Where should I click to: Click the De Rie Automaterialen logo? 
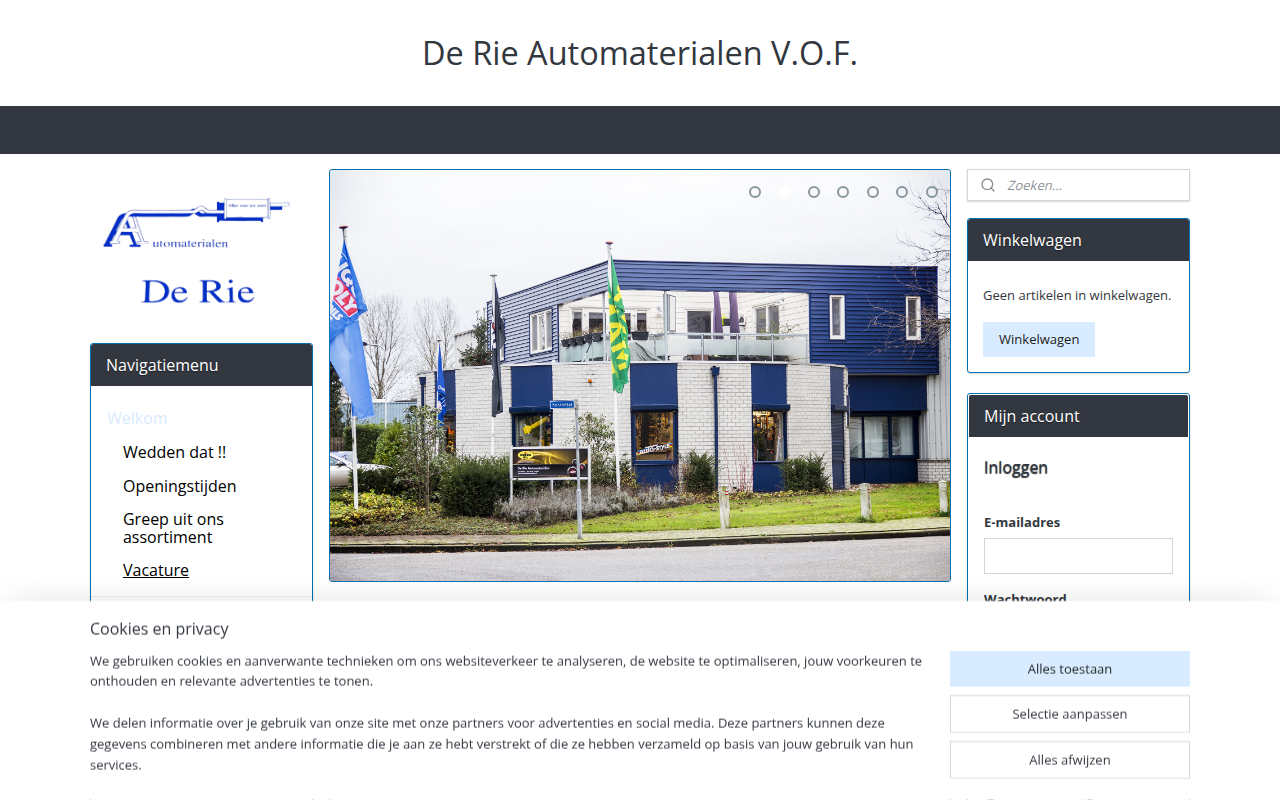pyautogui.click(x=197, y=252)
